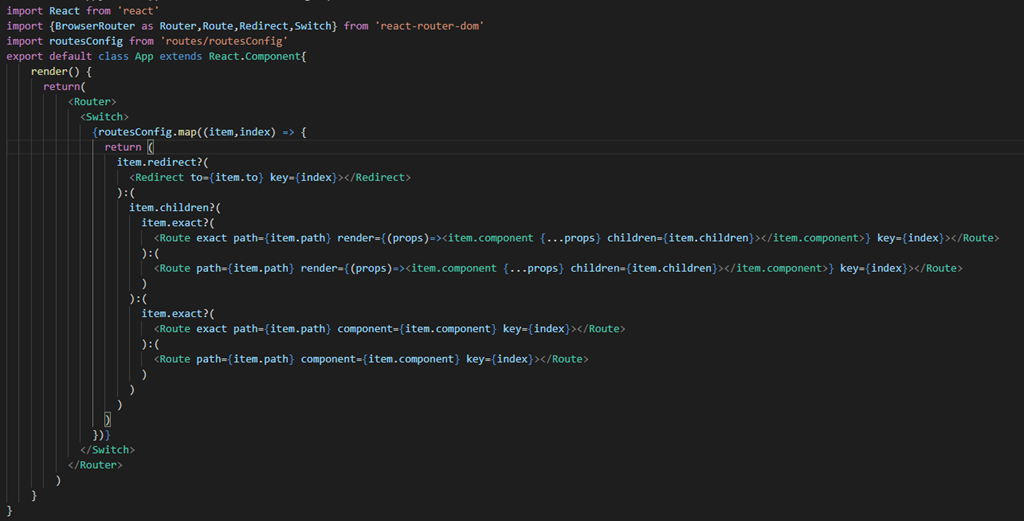The width and height of the screenshot is (1024, 521).
Task: Click the 'react-router-dom' module string
Action: coord(430,26)
